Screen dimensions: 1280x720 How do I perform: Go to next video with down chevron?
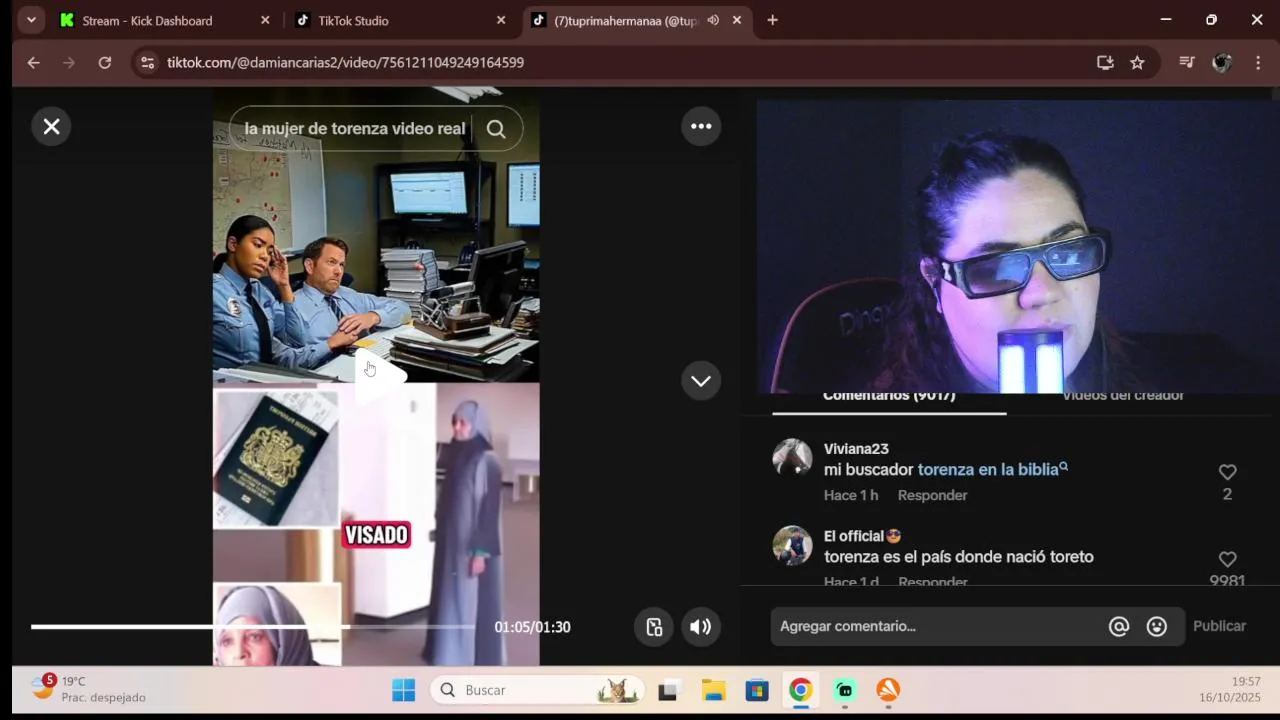(x=701, y=381)
